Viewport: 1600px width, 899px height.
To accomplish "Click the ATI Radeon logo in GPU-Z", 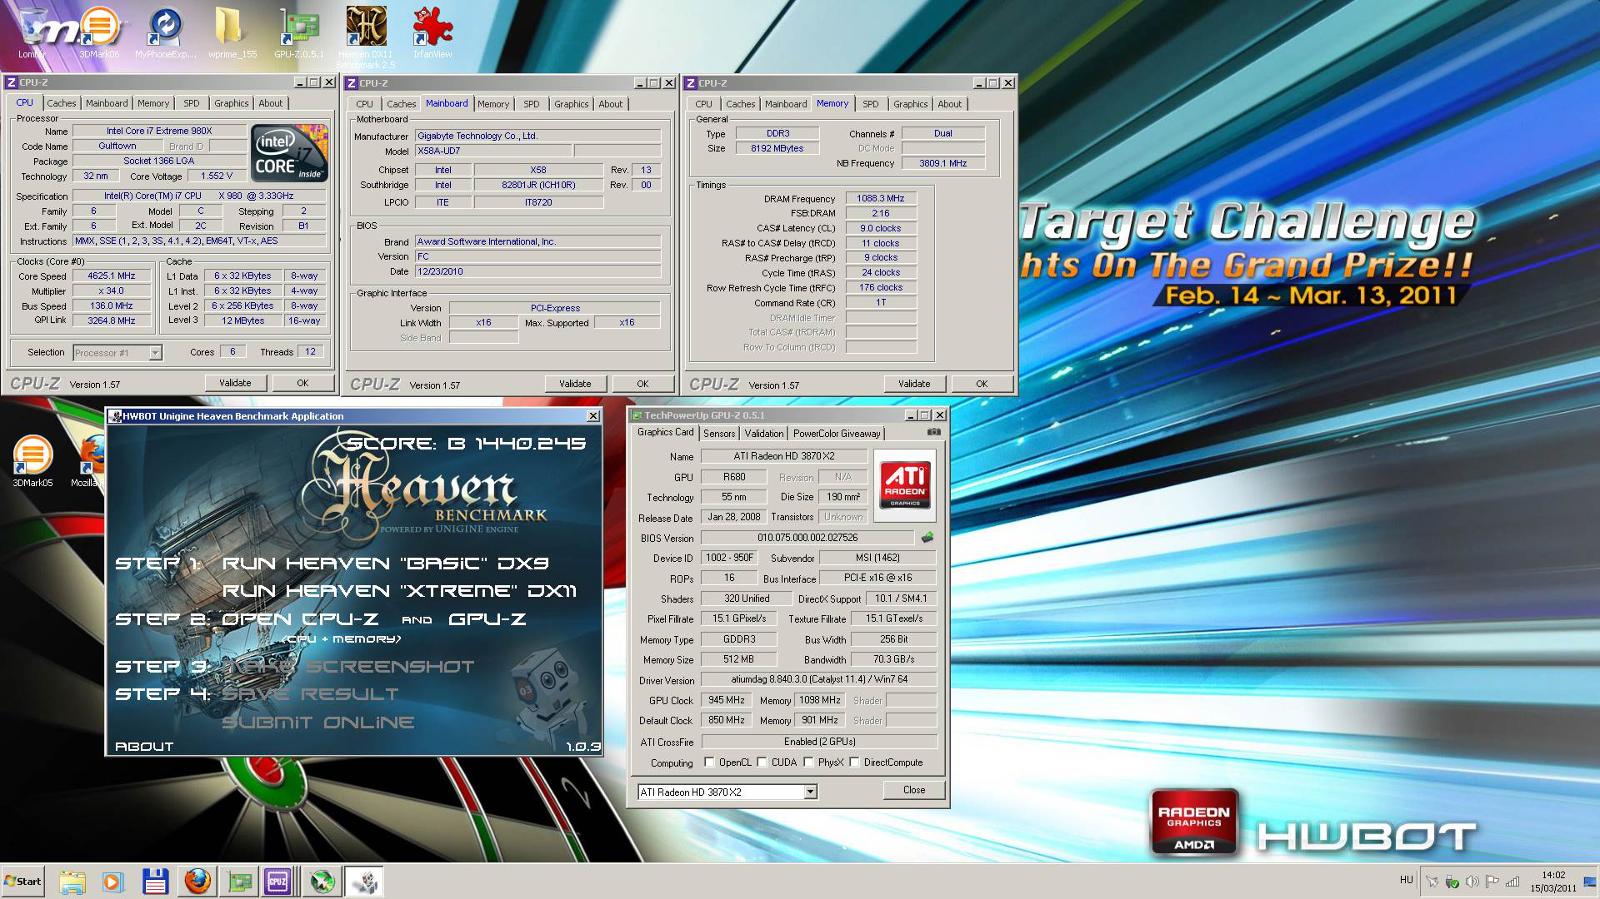I will point(905,485).
